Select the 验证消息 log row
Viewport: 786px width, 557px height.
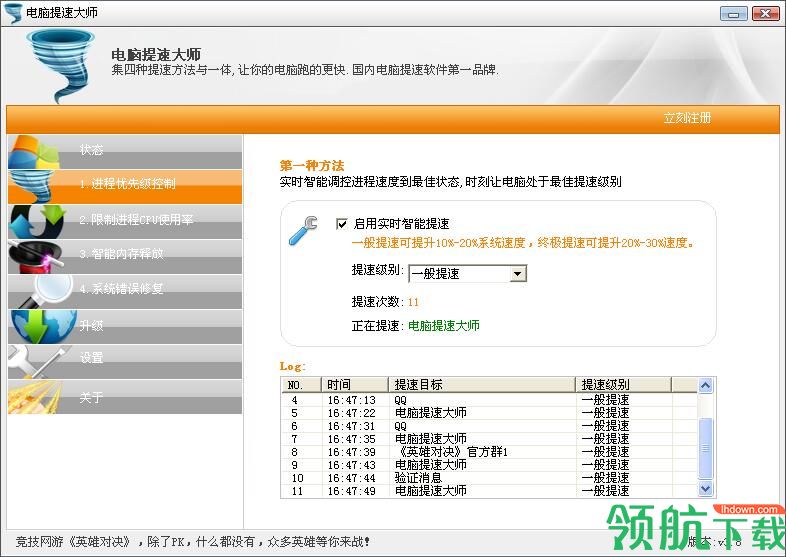coord(489,478)
